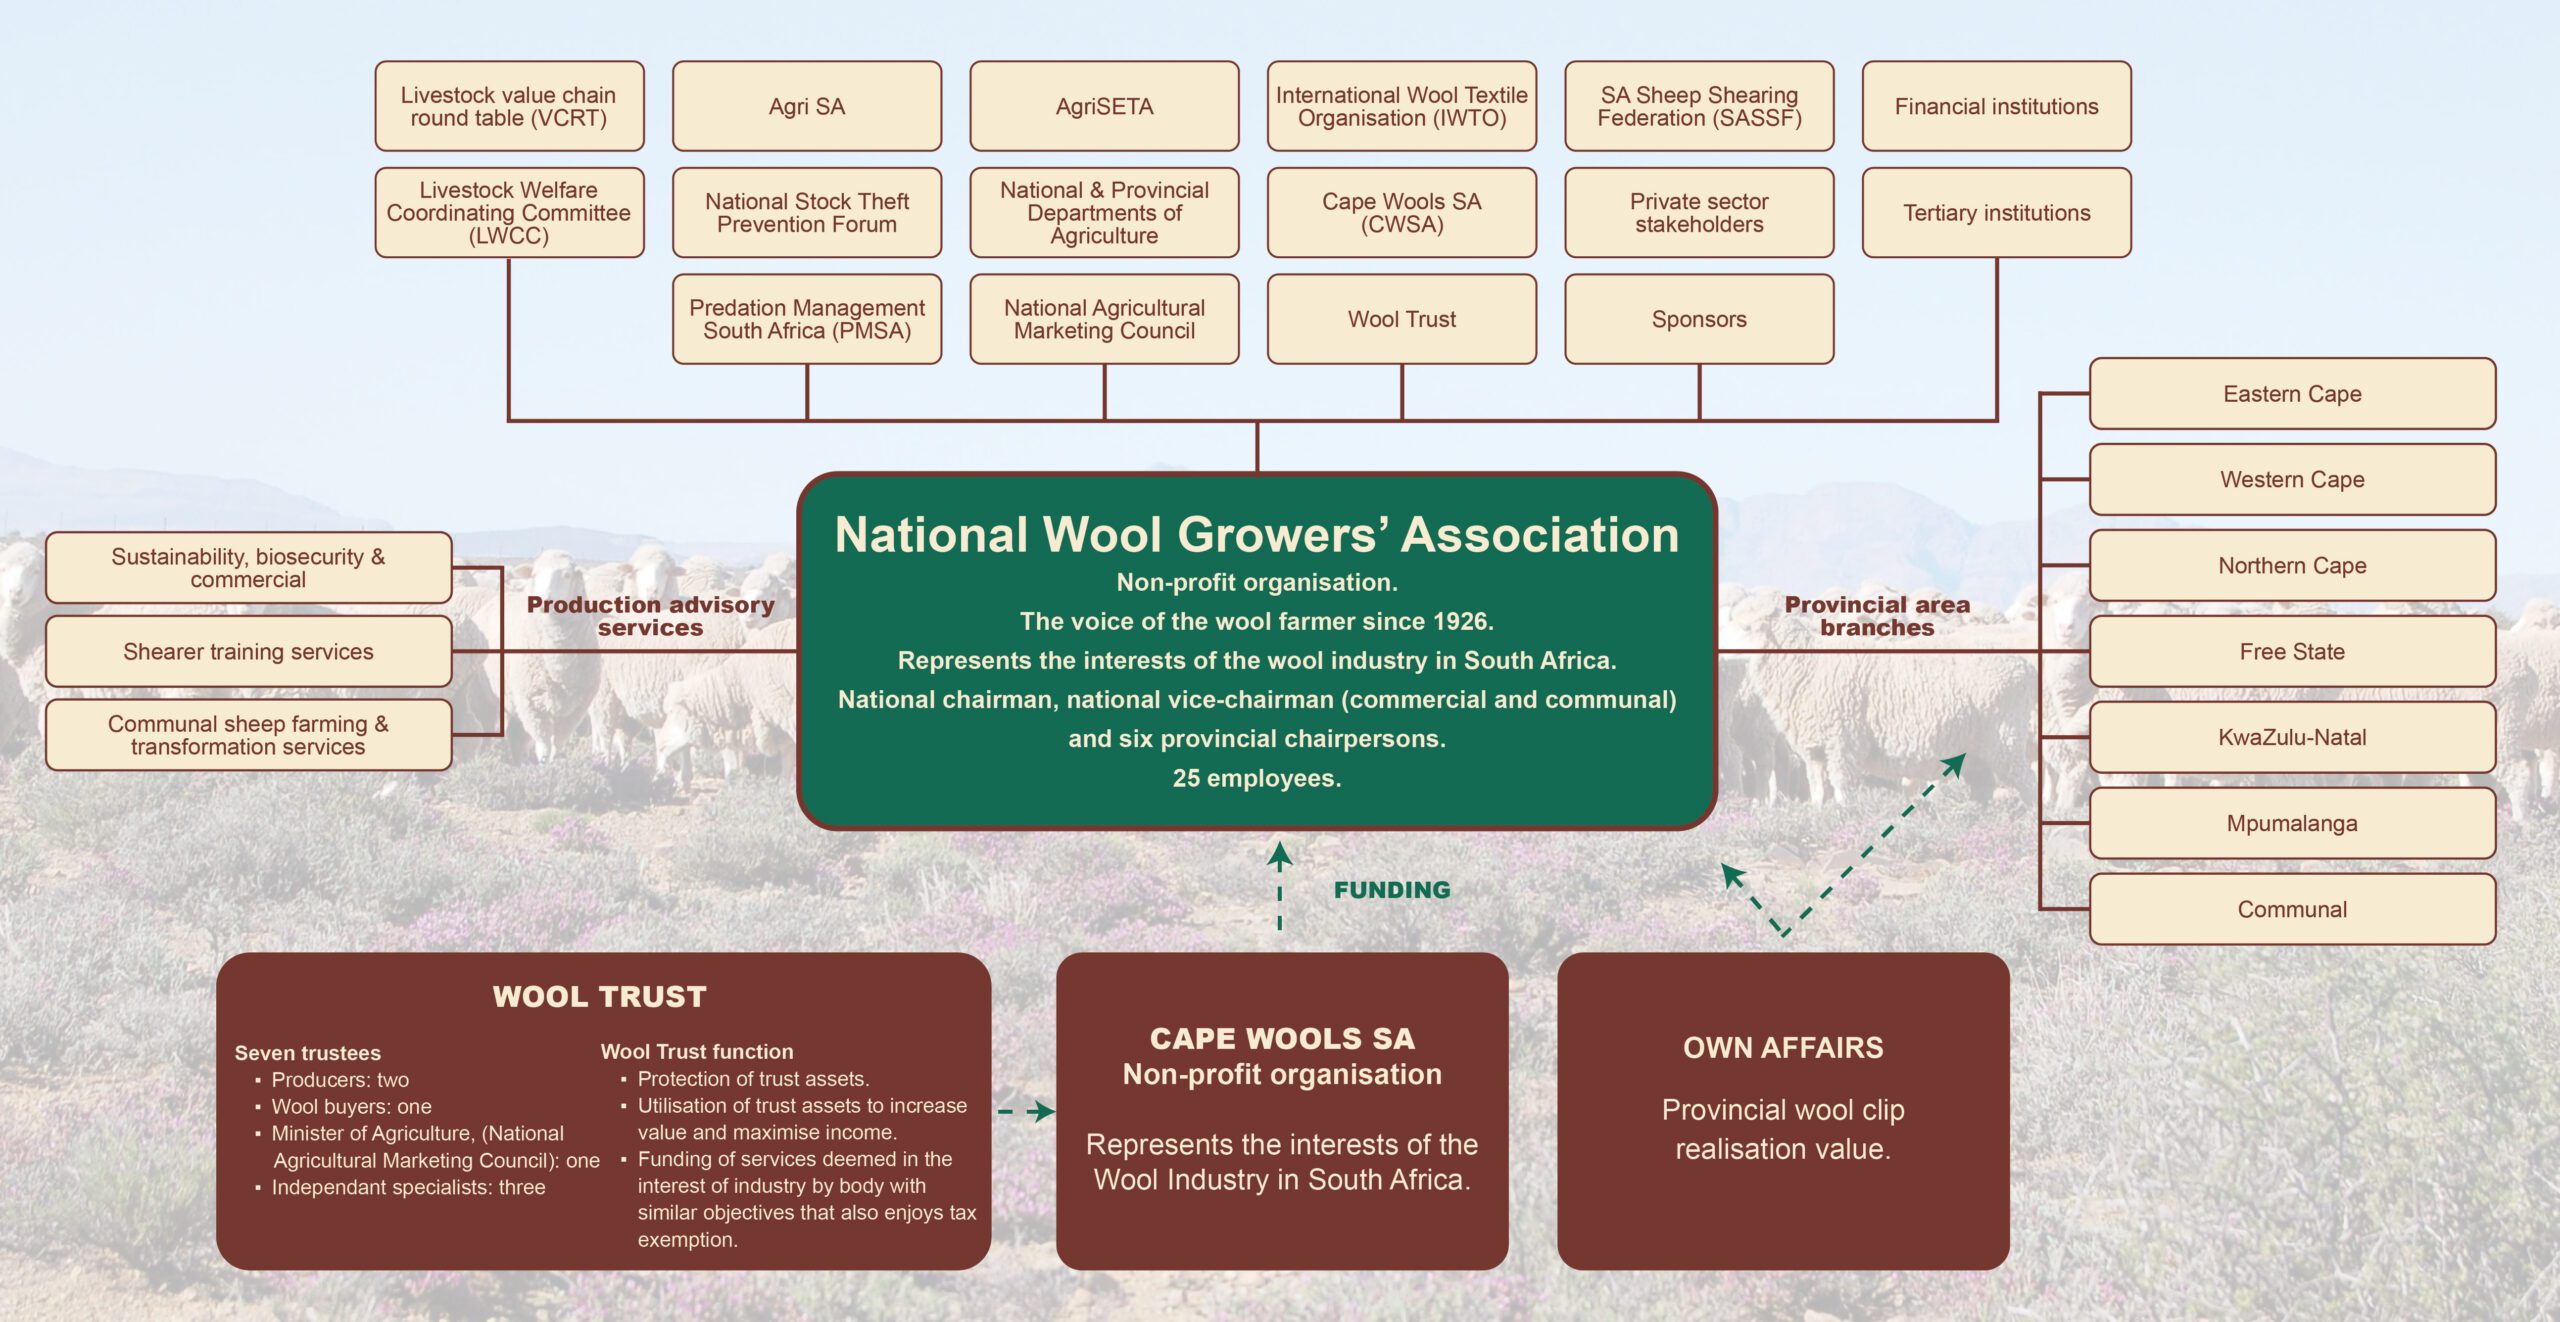Click the Production advisory services label
The width and height of the screenshot is (2560, 1322).
coord(650,616)
